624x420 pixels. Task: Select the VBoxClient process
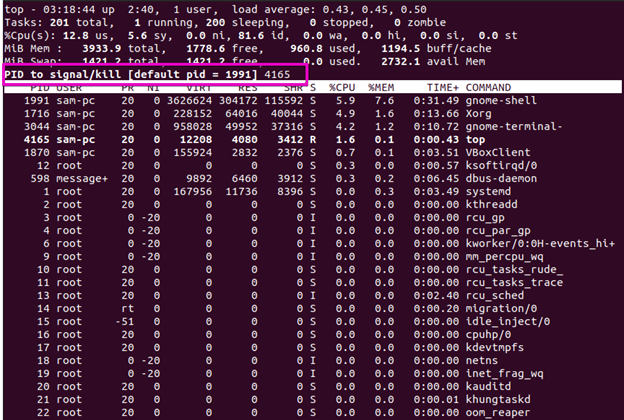coord(312,153)
